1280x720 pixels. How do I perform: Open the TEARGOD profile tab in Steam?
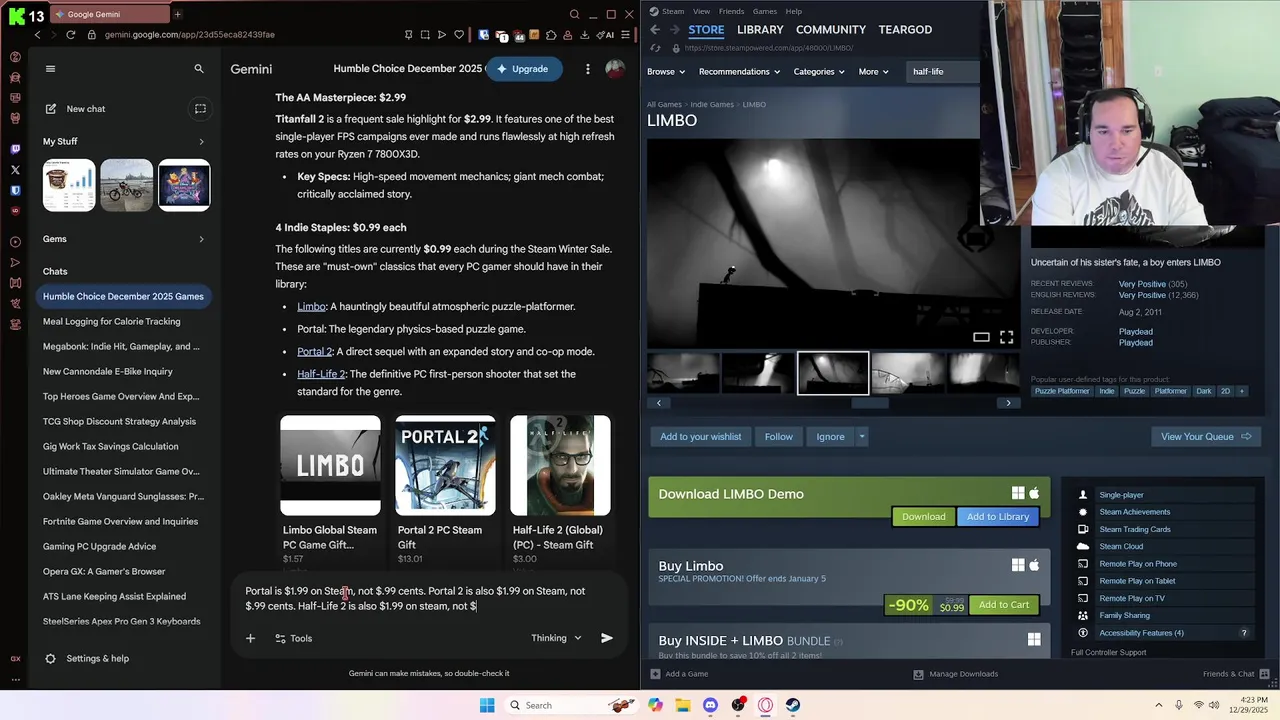pyautogui.click(x=905, y=30)
